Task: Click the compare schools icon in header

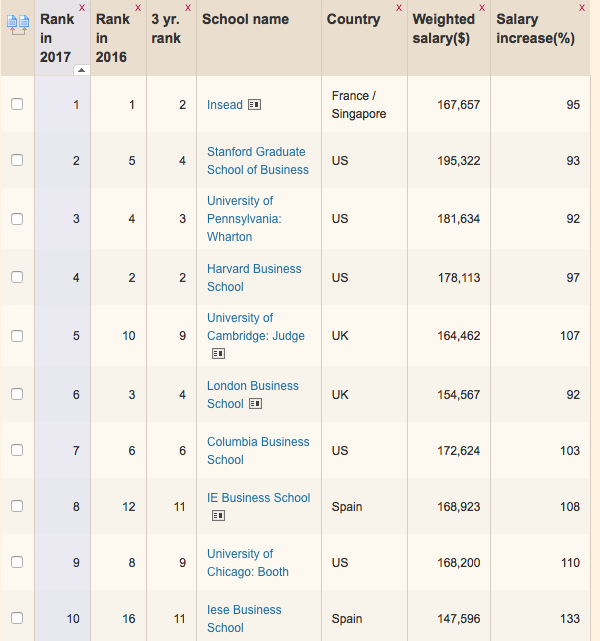Action: tap(18, 25)
